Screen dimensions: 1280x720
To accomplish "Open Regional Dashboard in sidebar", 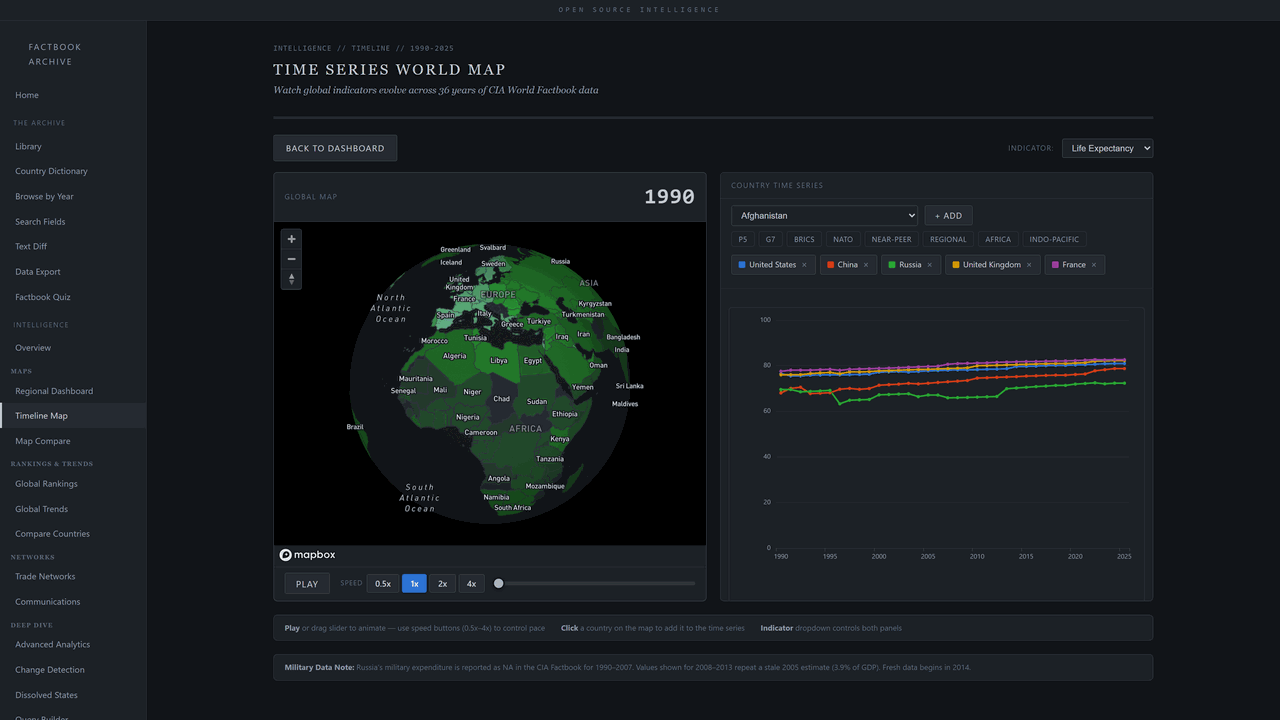I will click(x=54, y=391).
